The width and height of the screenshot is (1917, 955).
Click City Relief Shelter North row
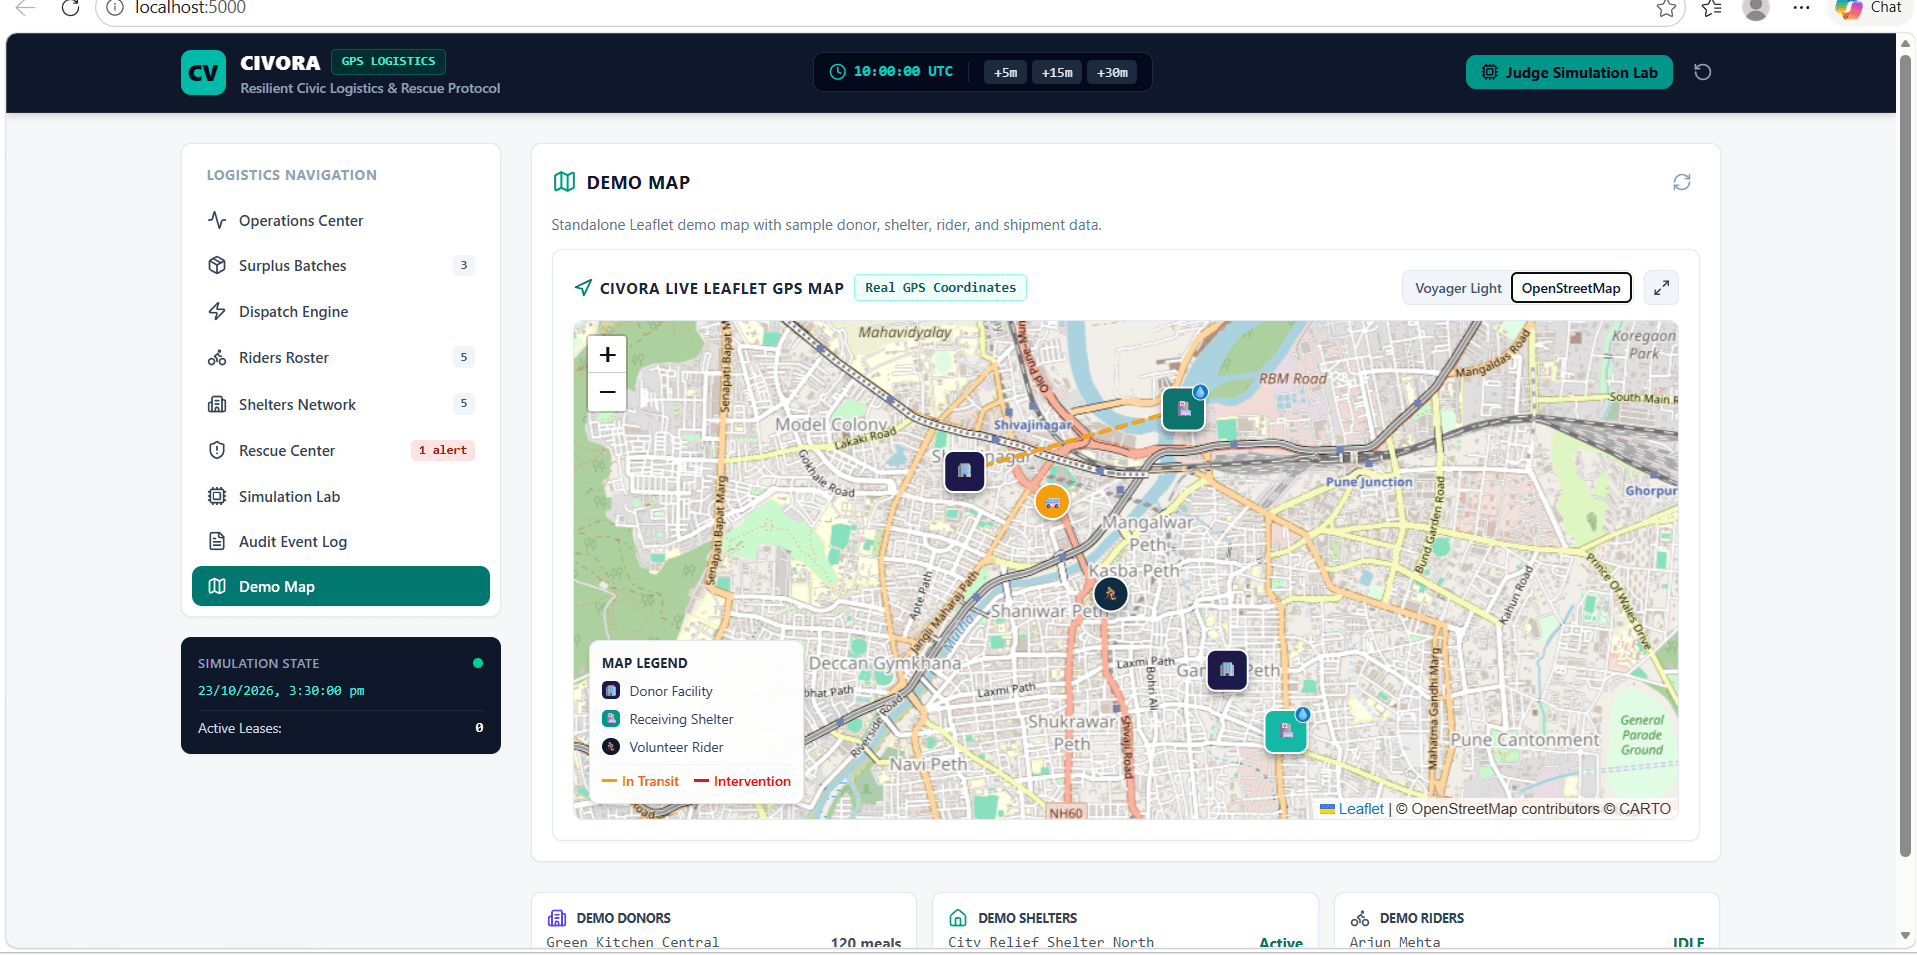pos(1125,942)
